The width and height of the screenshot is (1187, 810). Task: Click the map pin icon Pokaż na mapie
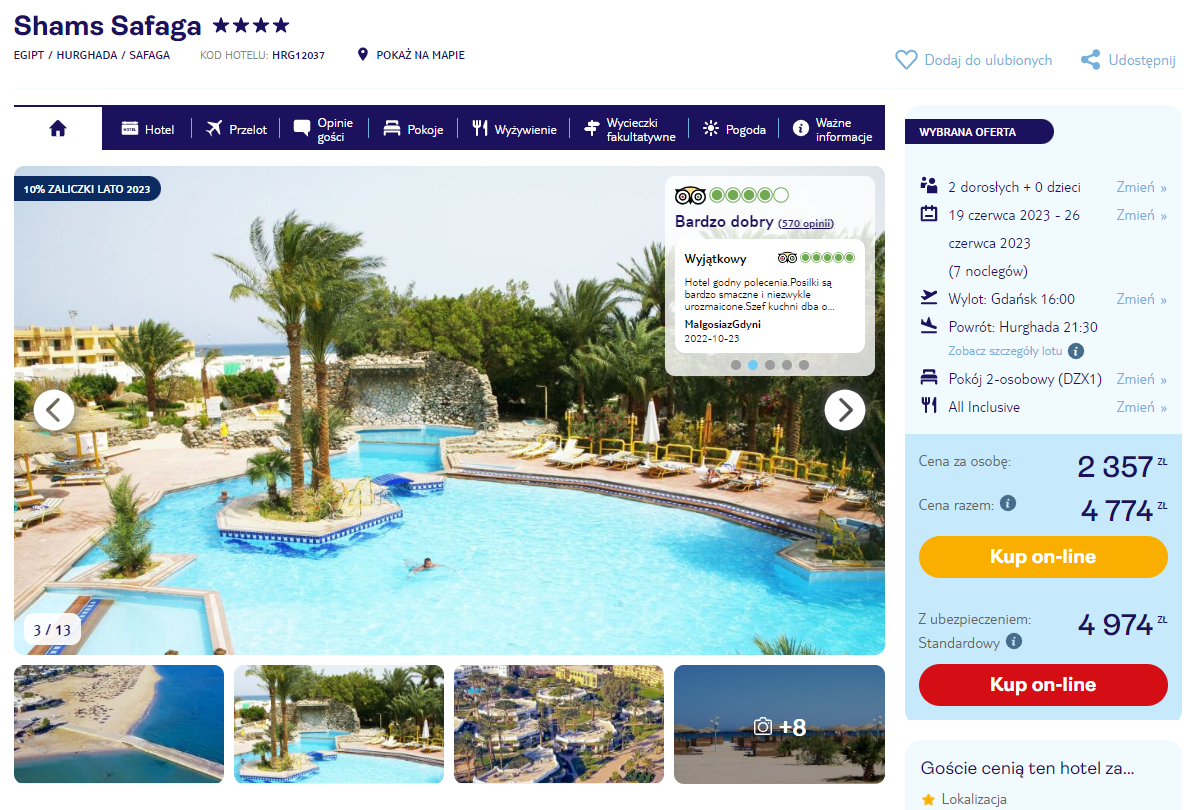coord(363,55)
